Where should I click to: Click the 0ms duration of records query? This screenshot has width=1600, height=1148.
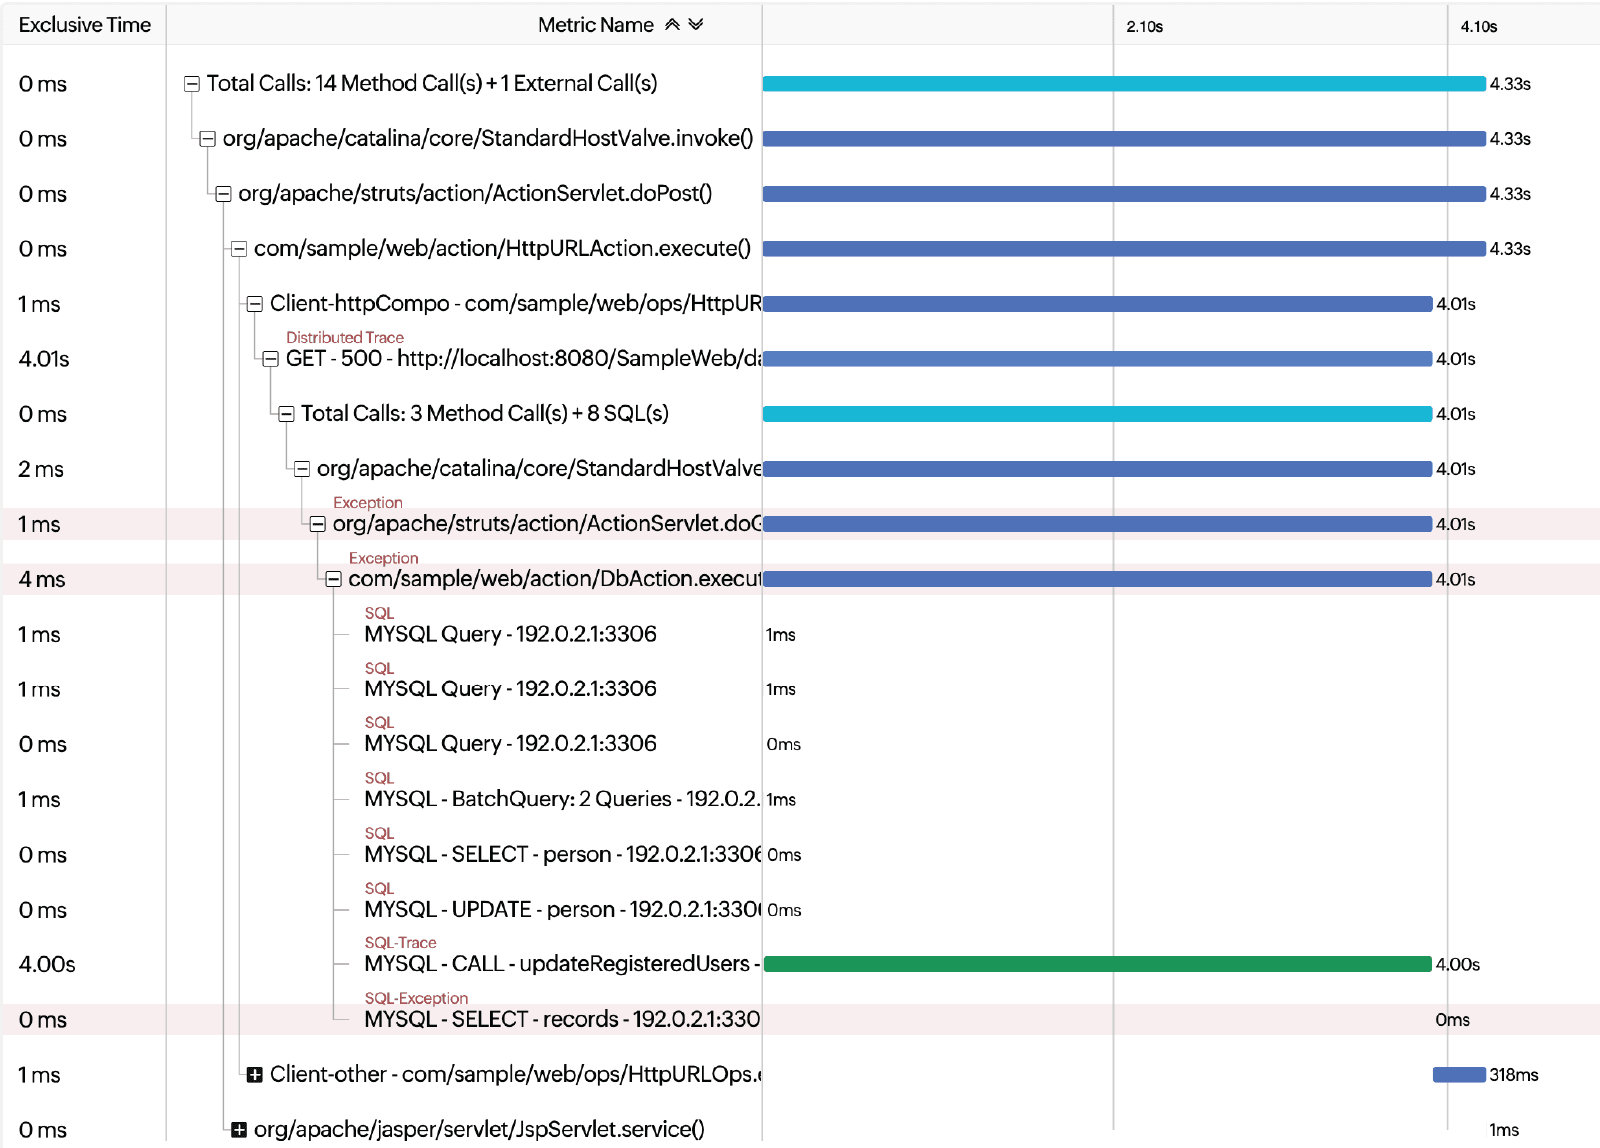pyautogui.click(x=1452, y=1020)
